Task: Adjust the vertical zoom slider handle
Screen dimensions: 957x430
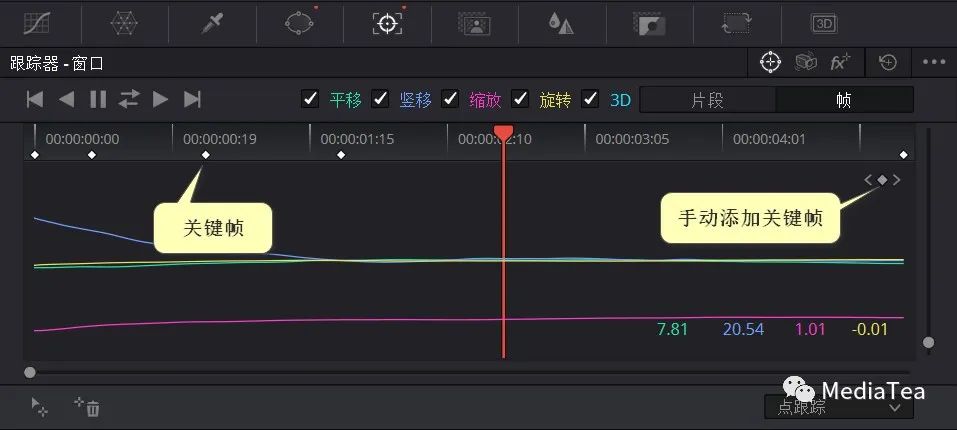Action: pyautogui.click(x=928, y=342)
